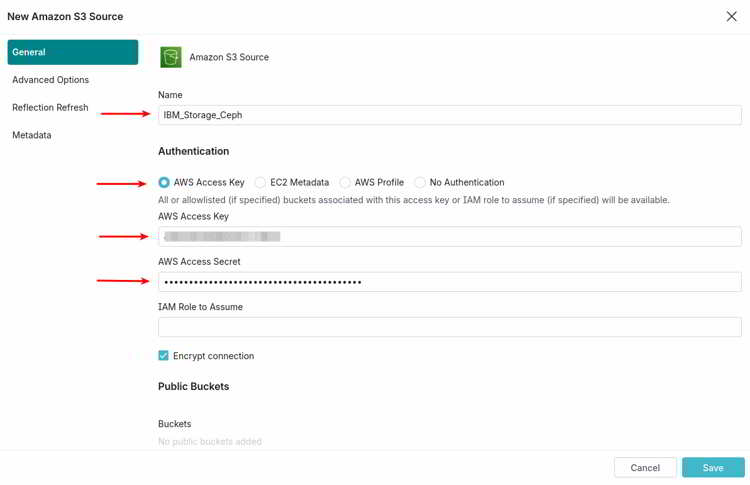Close the New Amazon S3 Source dialog
The height and width of the screenshot is (485, 750).
point(731,17)
